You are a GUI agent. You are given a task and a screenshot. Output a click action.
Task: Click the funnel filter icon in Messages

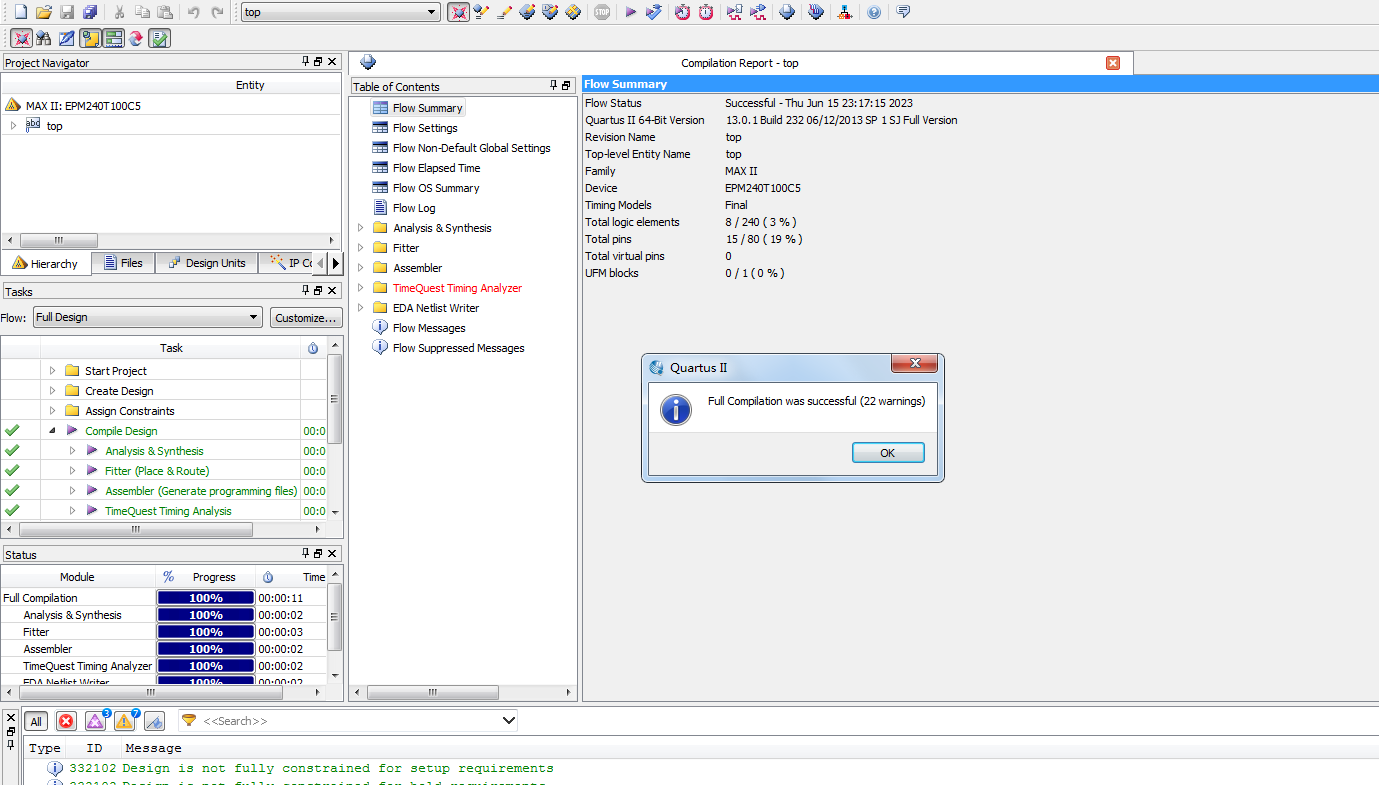[189, 720]
